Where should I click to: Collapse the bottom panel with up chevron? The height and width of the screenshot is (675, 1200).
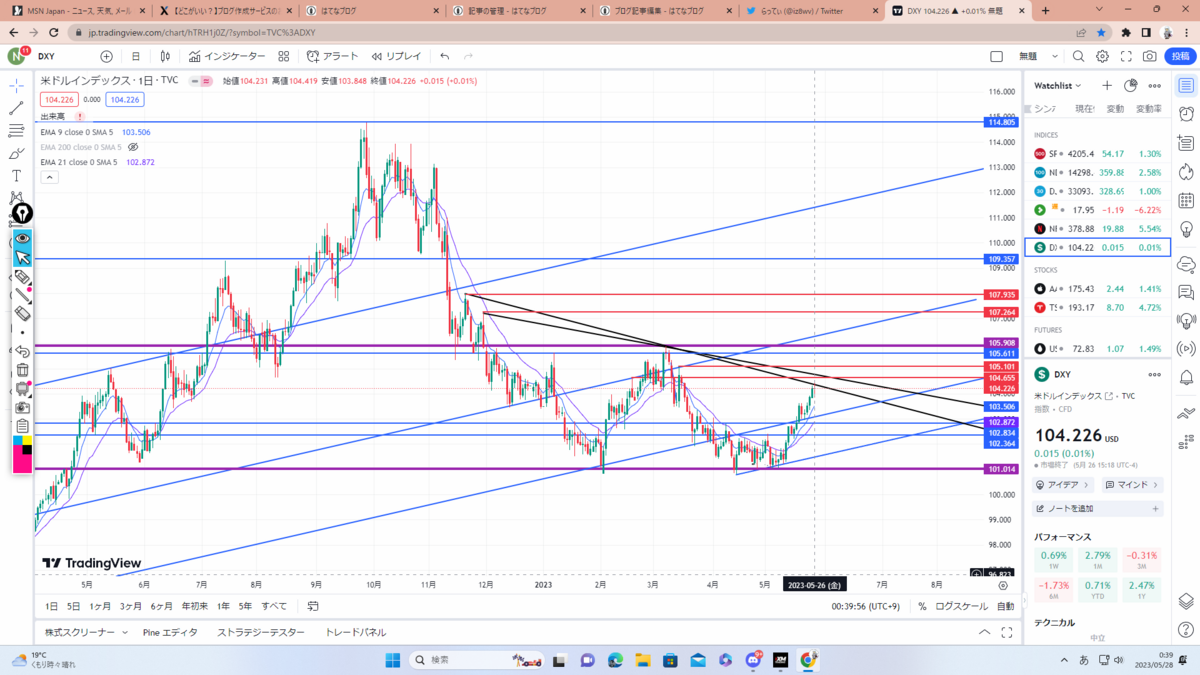pos(985,633)
